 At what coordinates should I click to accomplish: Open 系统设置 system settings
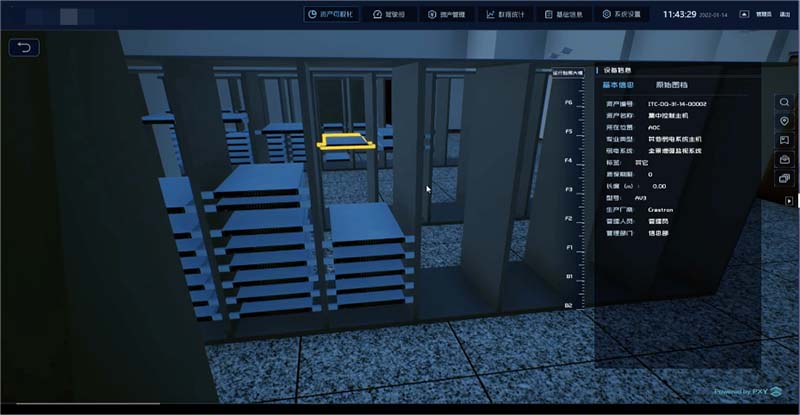[x=624, y=15]
